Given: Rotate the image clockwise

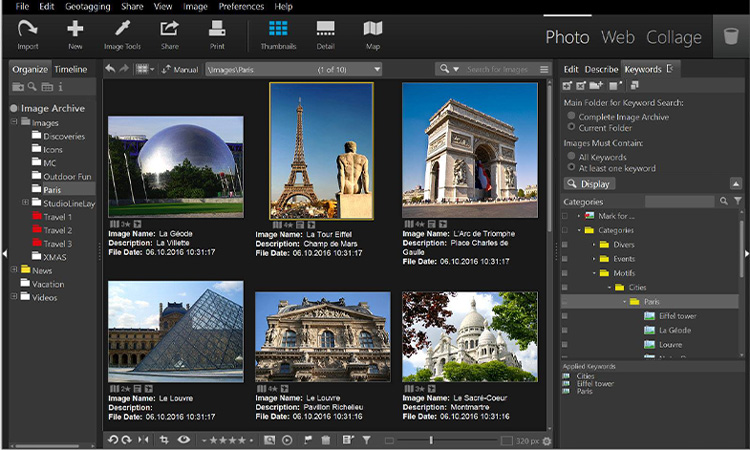Looking at the screenshot, I should pos(127,440).
